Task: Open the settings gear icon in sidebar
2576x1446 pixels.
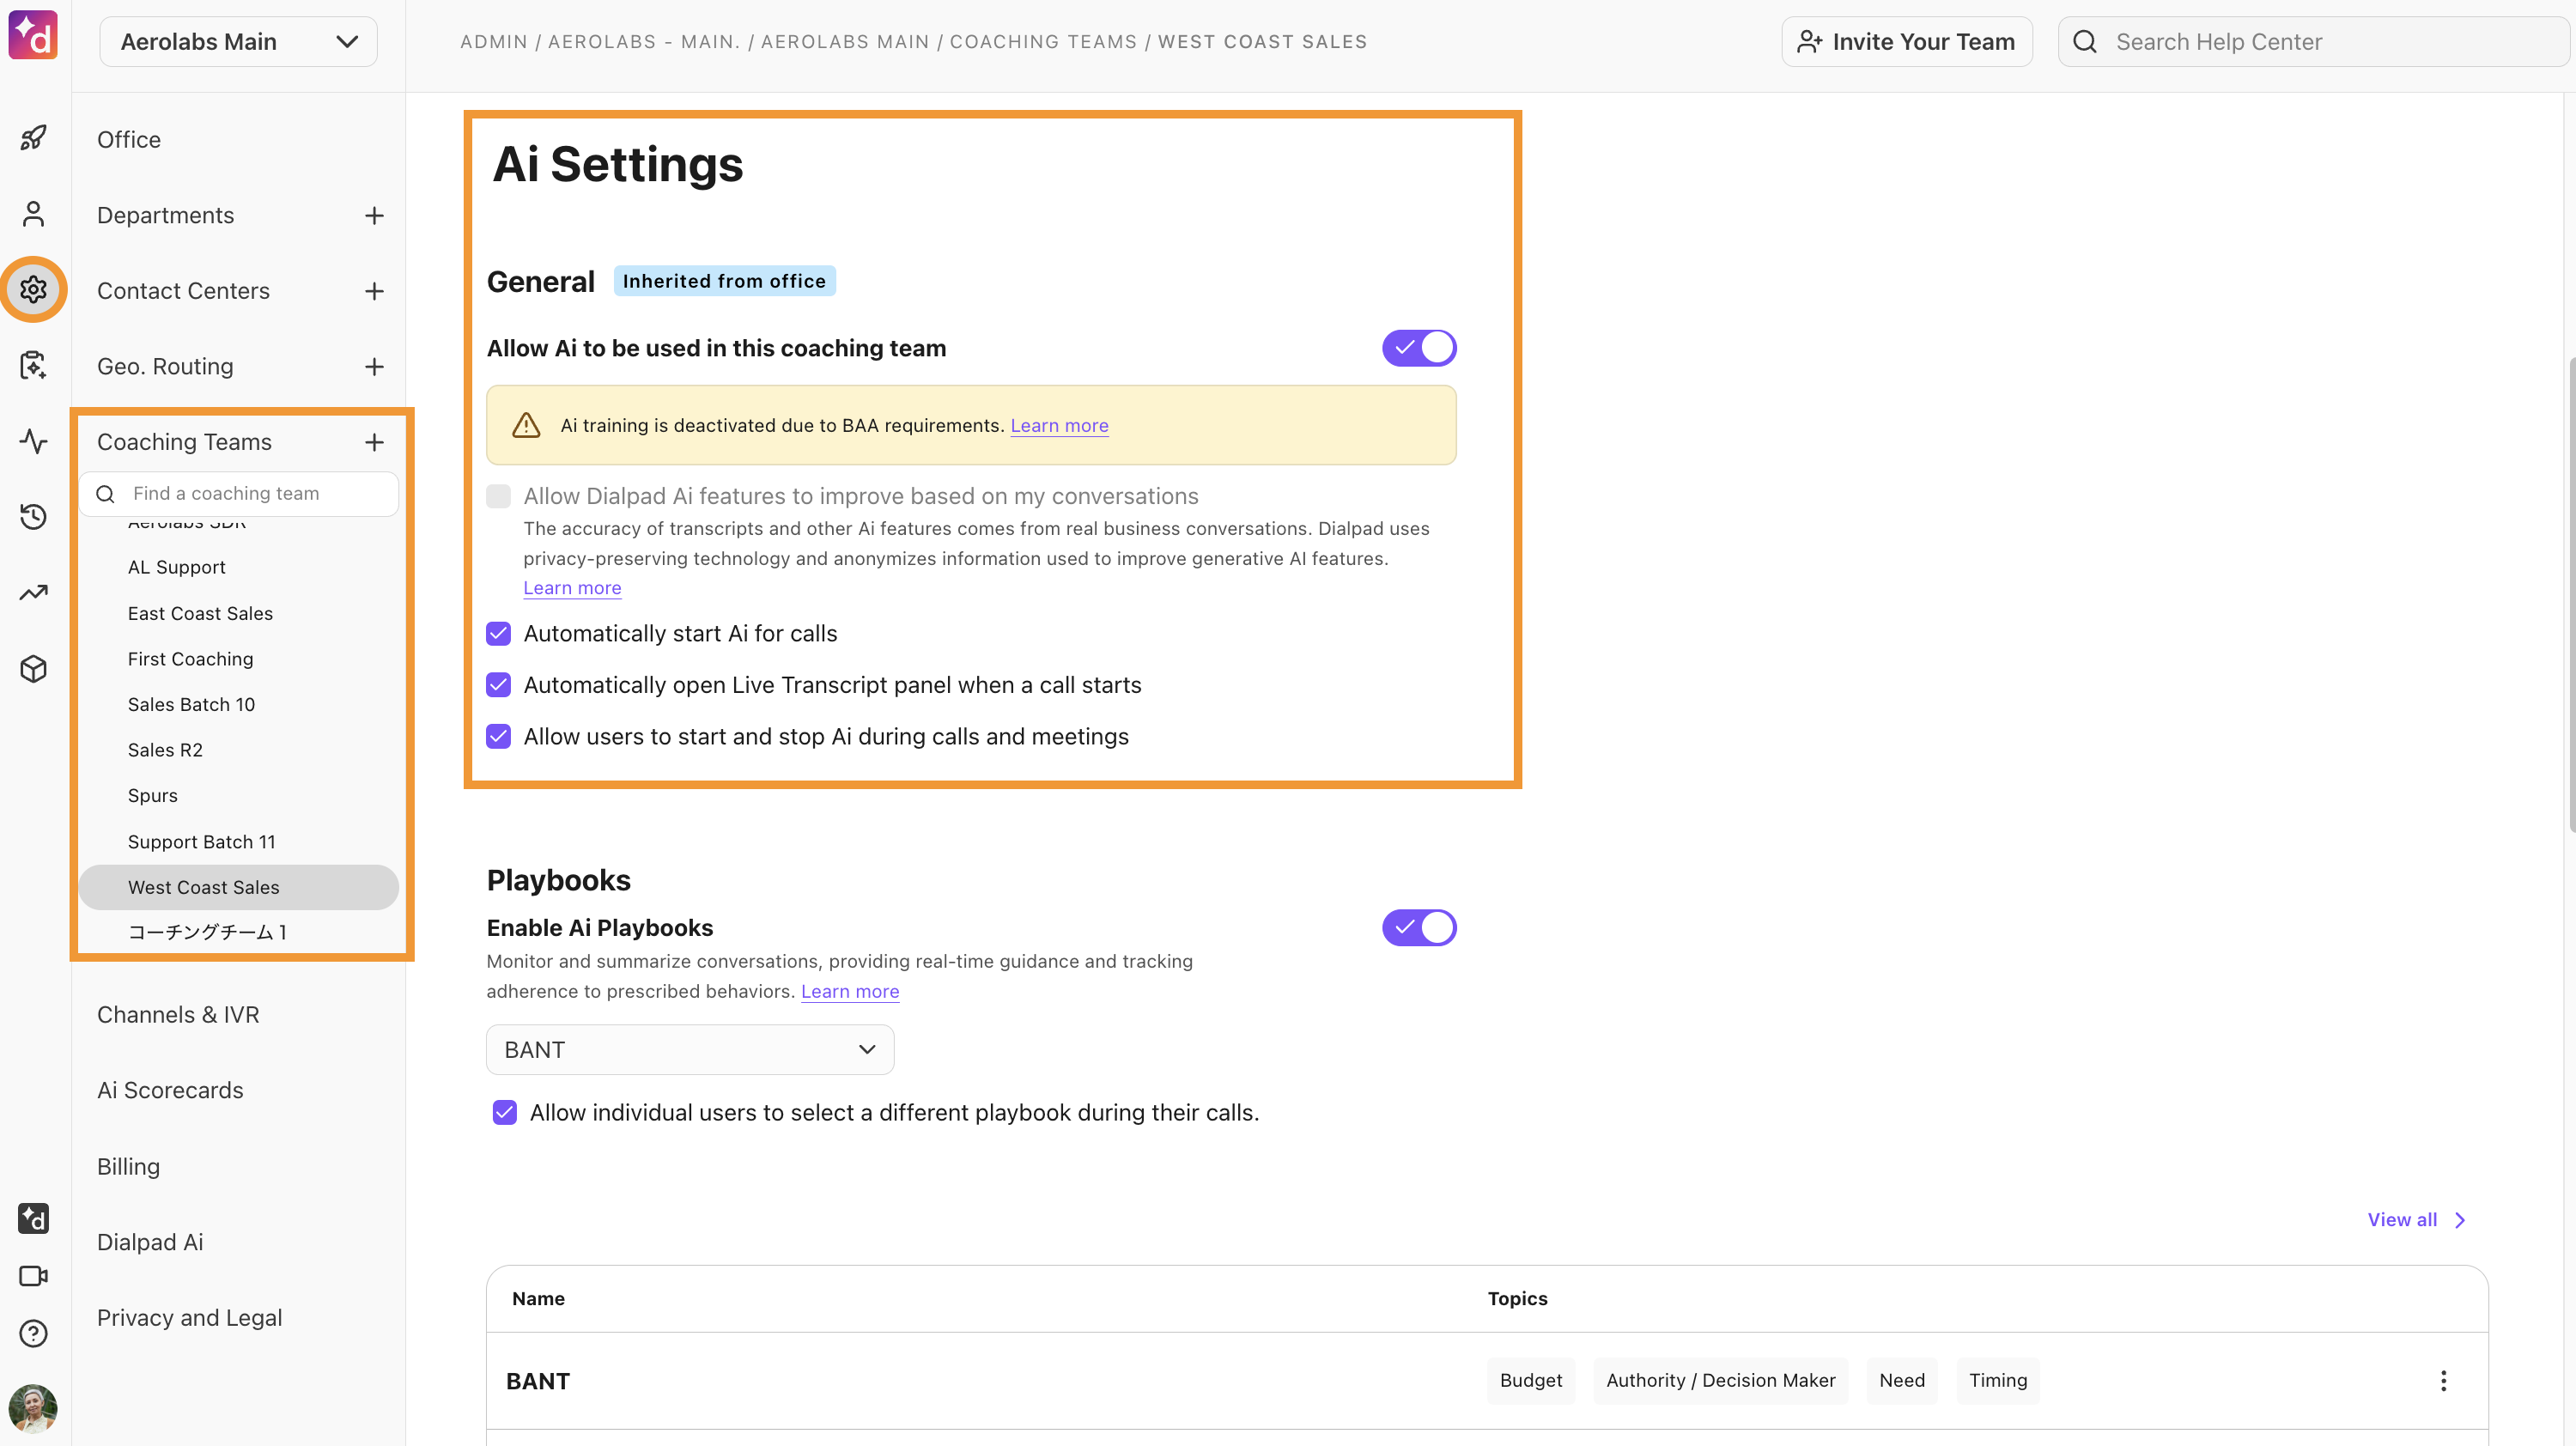Action: coord(34,290)
